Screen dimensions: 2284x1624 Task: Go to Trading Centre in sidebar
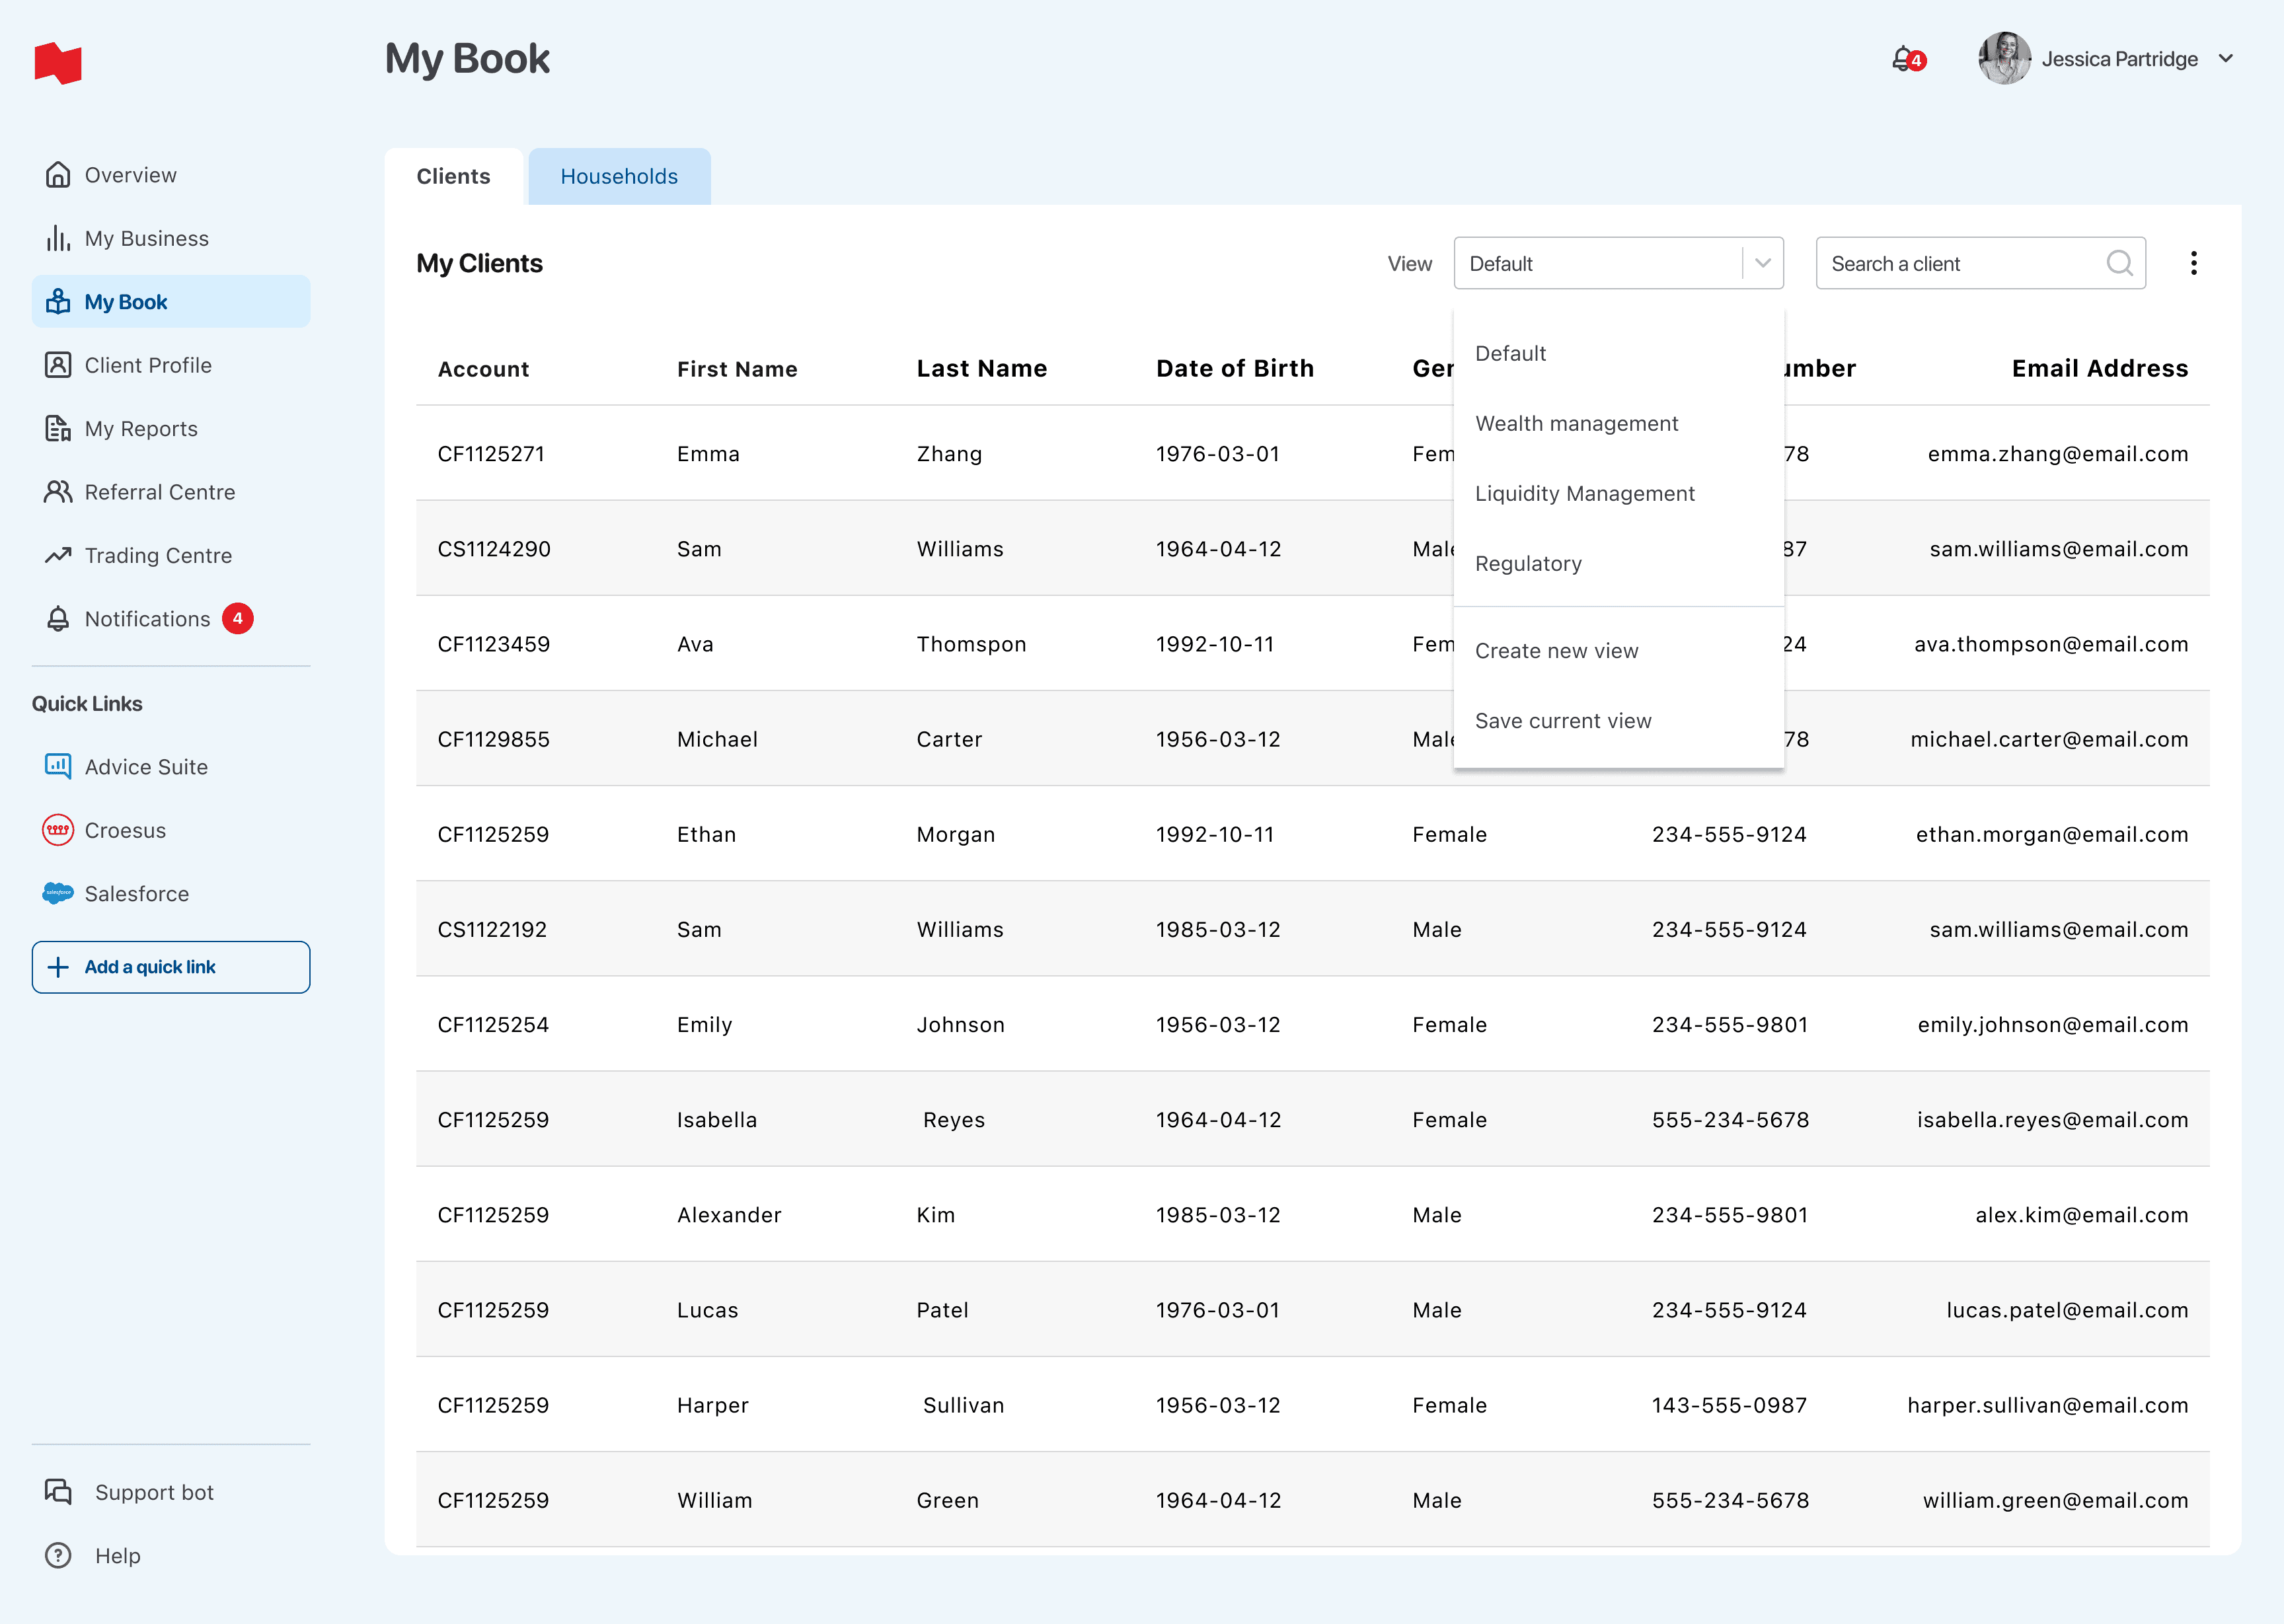point(158,555)
